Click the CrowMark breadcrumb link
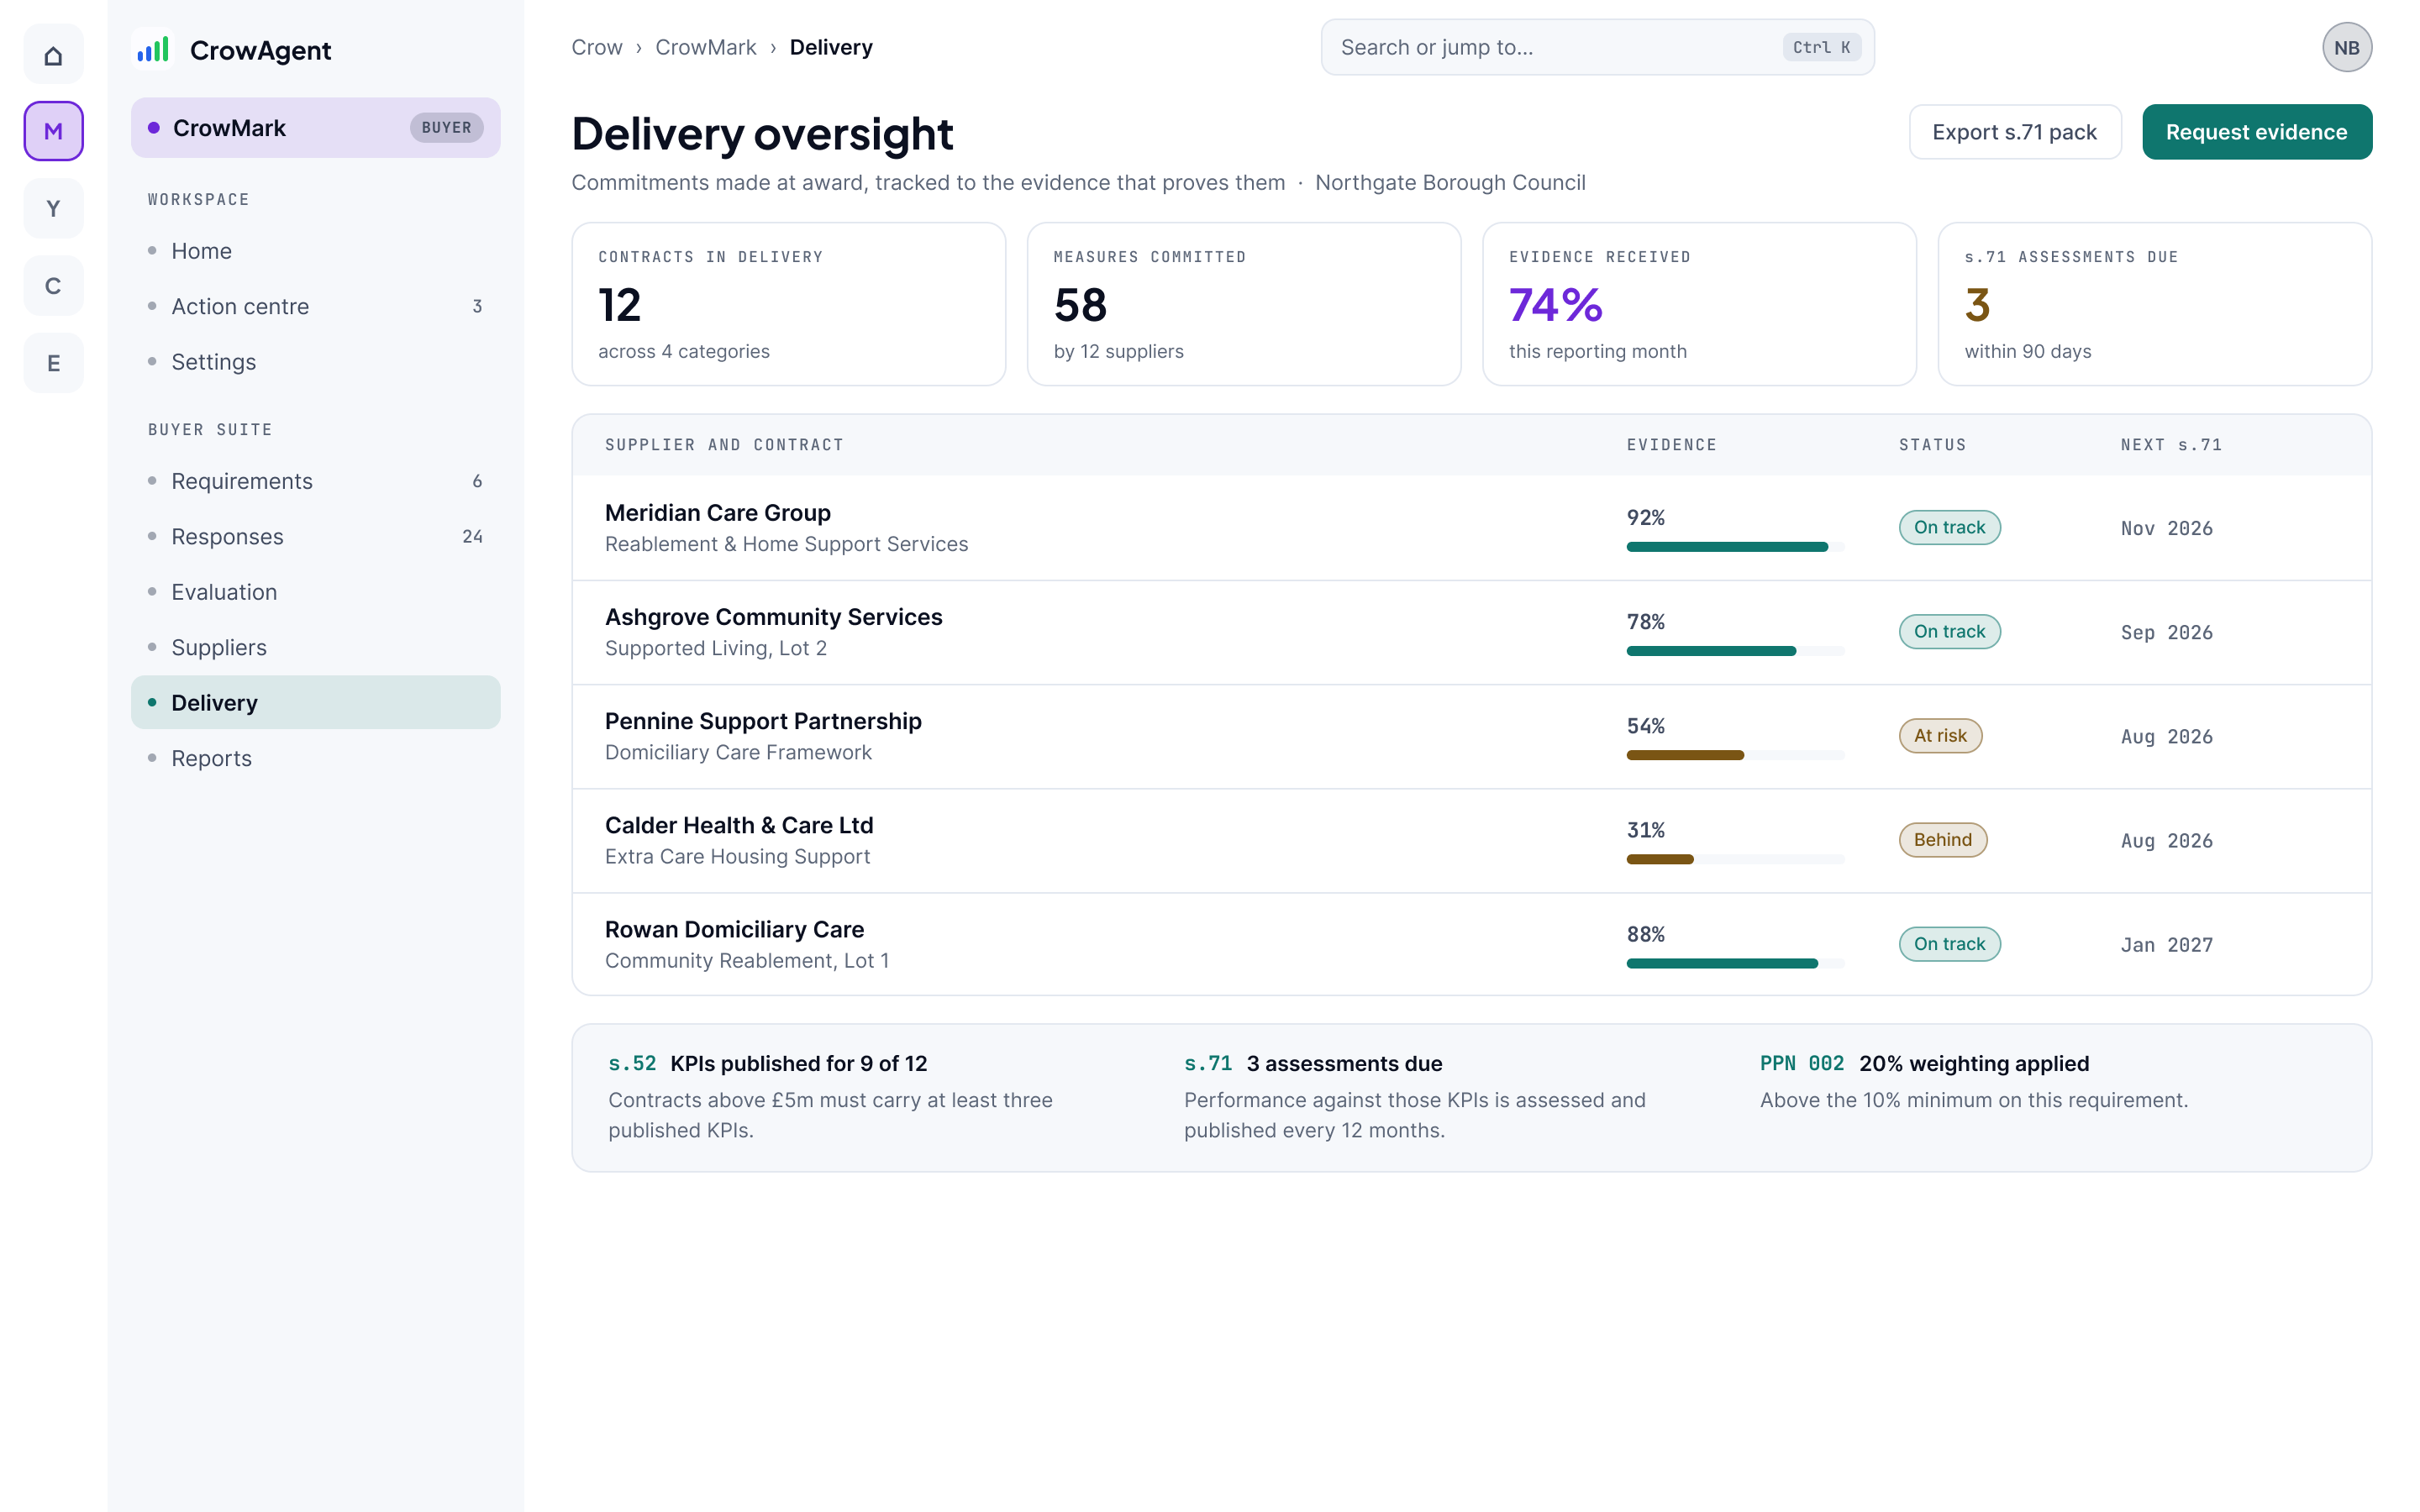Viewport: 2420px width, 1512px height. [706, 47]
